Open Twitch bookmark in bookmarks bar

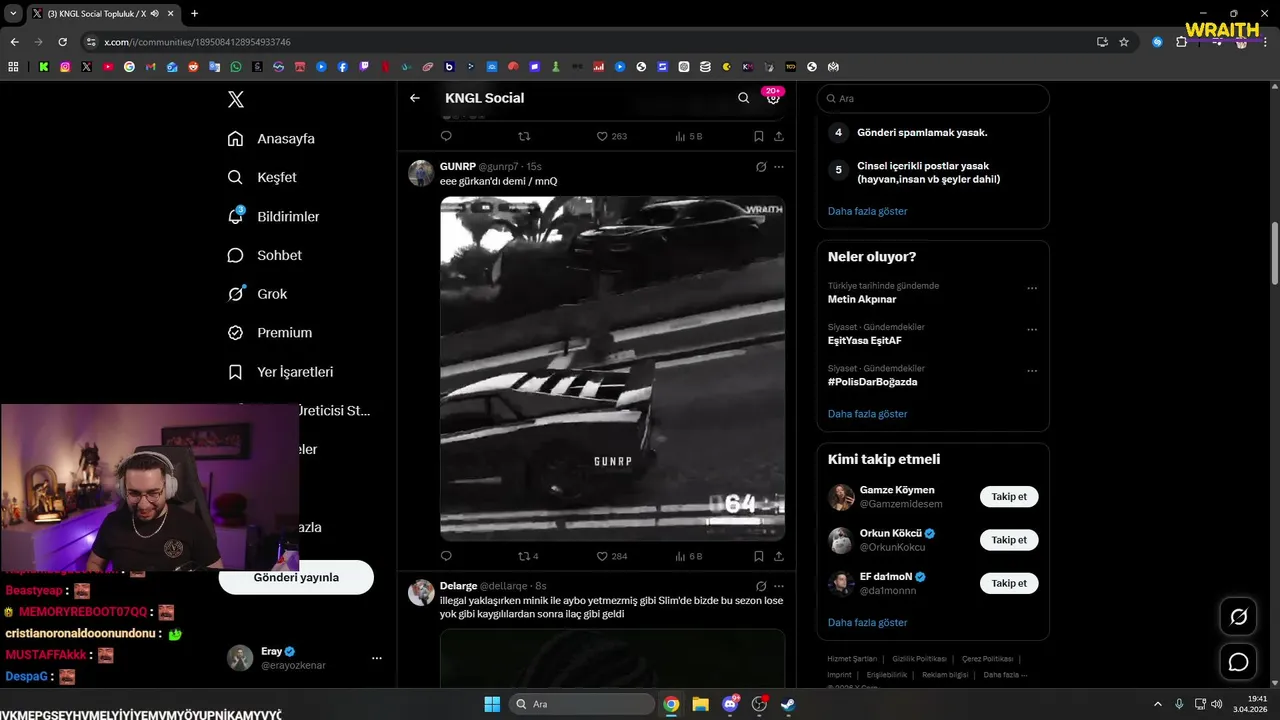pos(364,67)
